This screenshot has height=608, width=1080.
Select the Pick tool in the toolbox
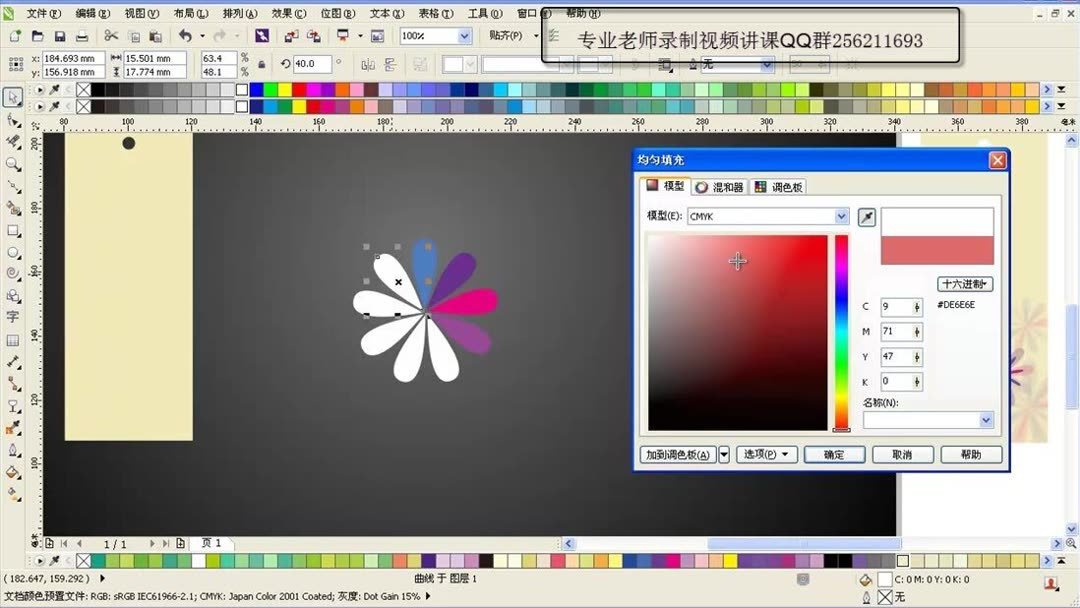[x=13, y=97]
